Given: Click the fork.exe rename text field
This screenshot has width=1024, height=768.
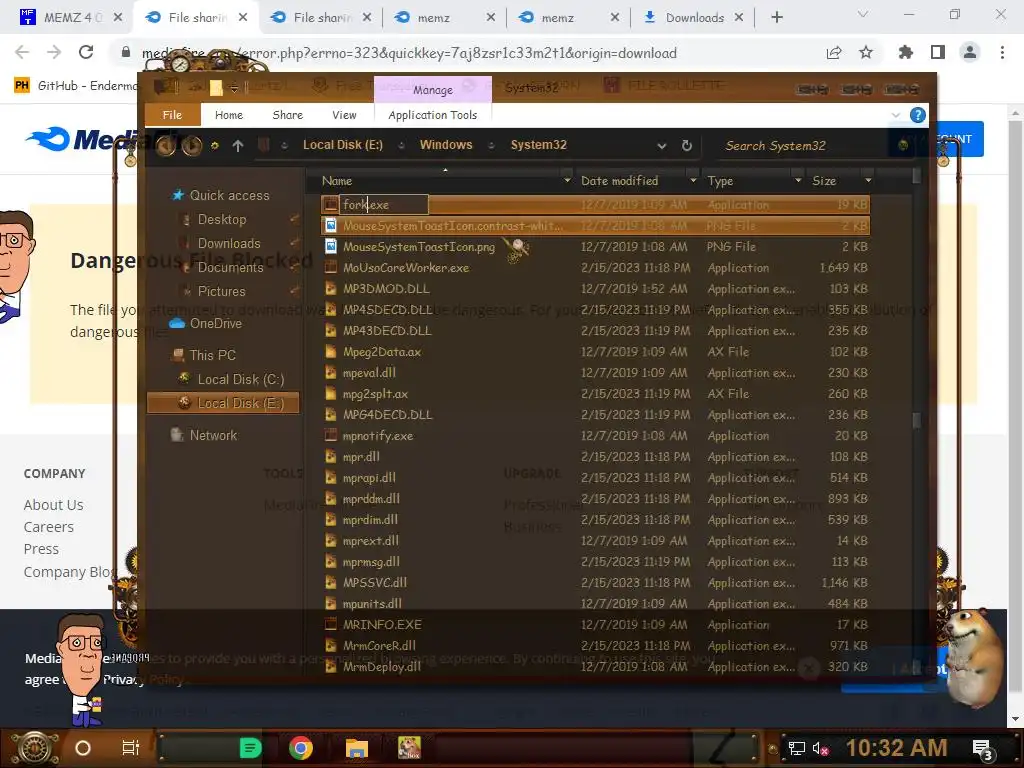Looking at the screenshot, I should point(384,205).
